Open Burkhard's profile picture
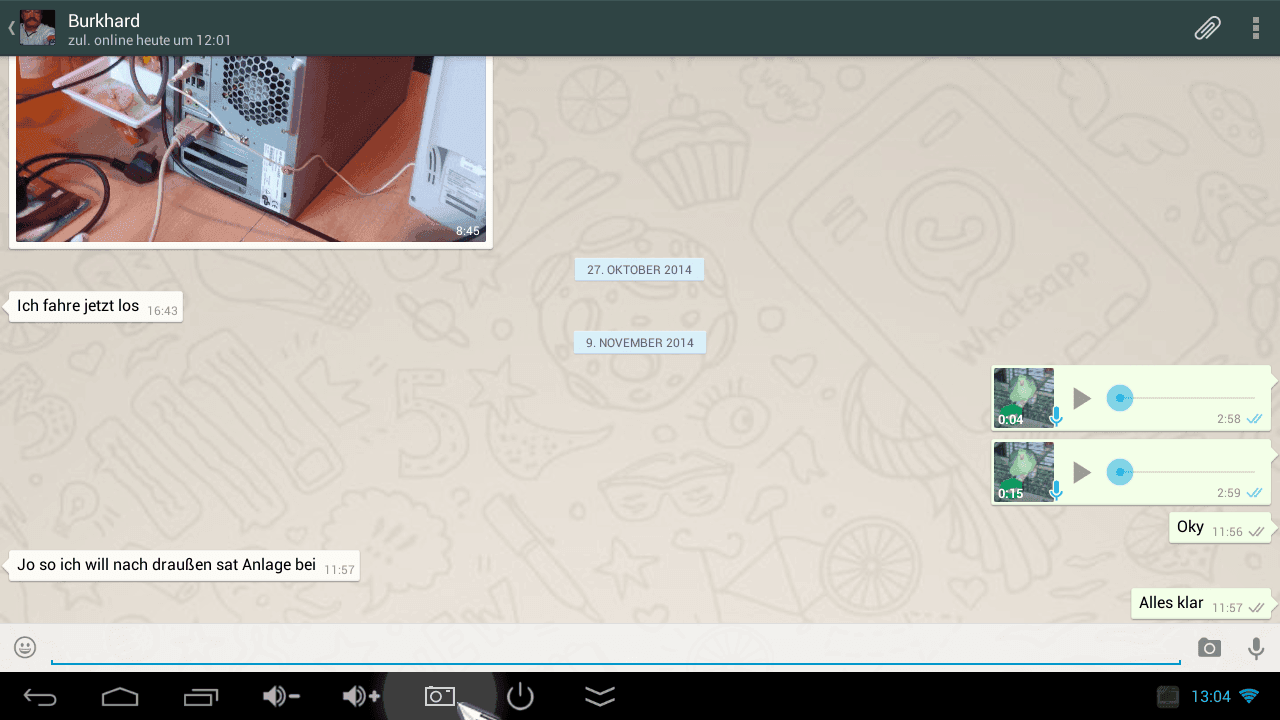 click(x=38, y=28)
